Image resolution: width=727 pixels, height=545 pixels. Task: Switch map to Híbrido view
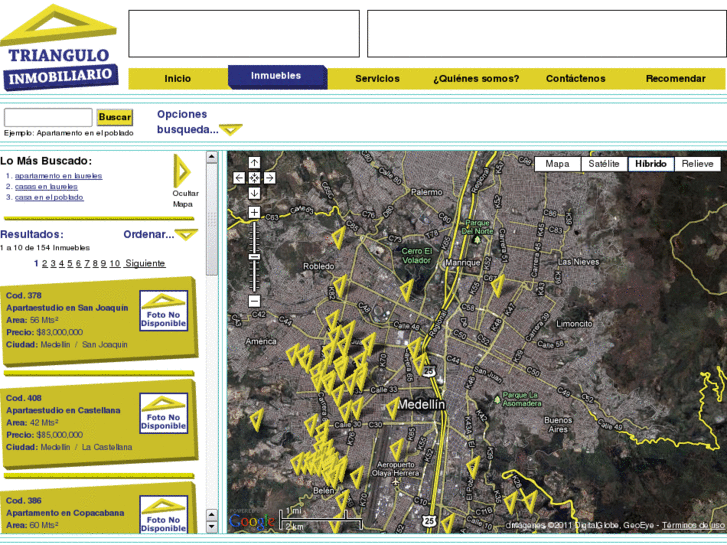coord(651,164)
